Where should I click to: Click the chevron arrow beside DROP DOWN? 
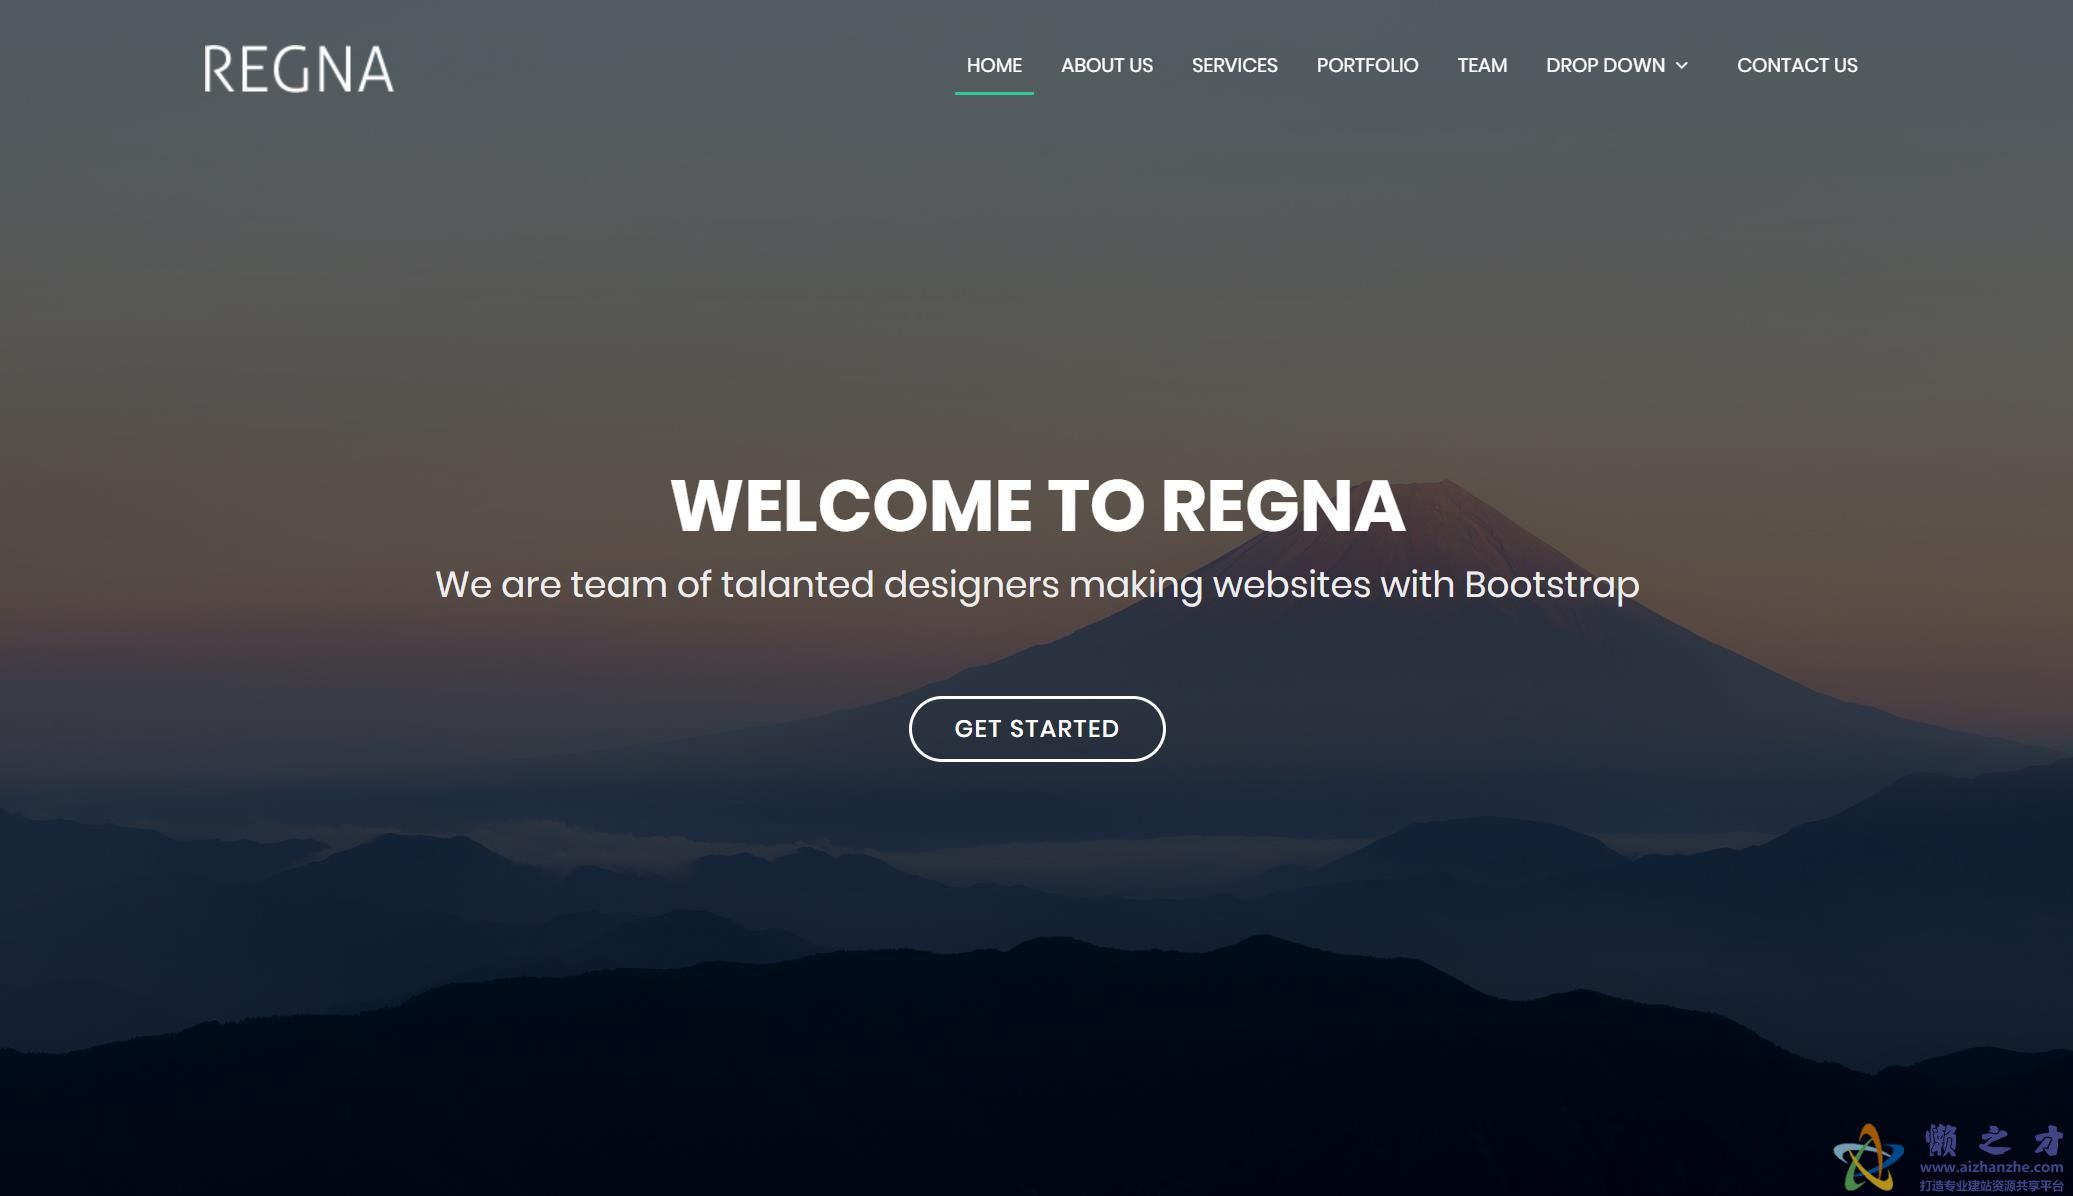pyautogui.click(x=1682, y=66)
